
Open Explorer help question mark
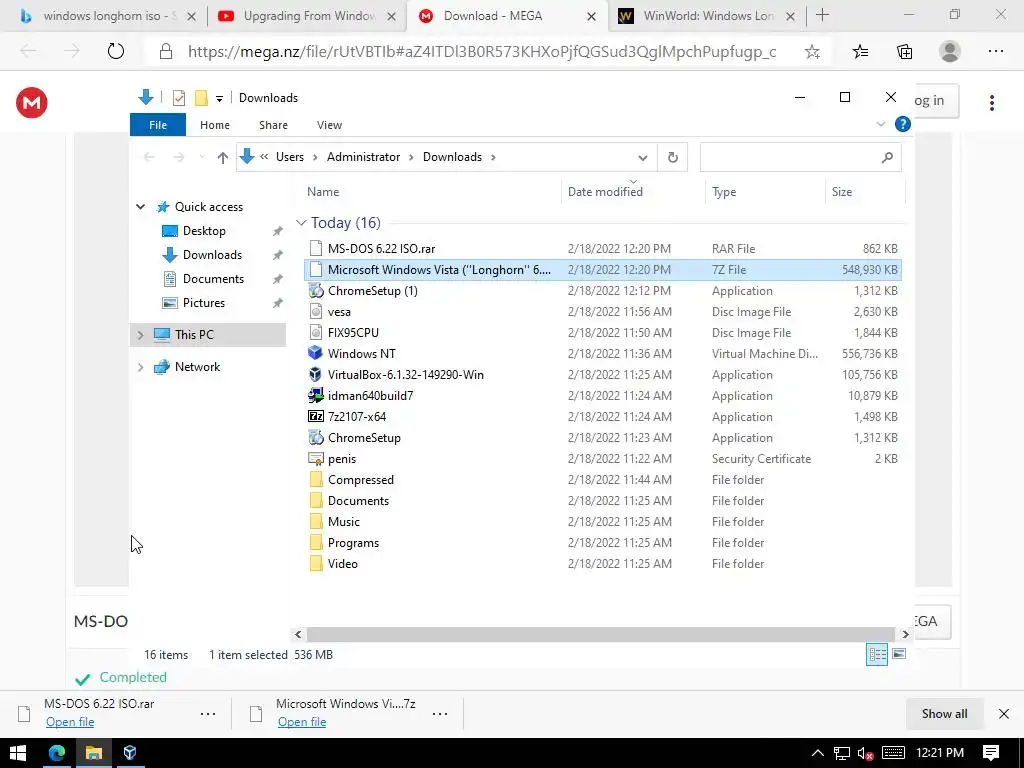(903, 124)
